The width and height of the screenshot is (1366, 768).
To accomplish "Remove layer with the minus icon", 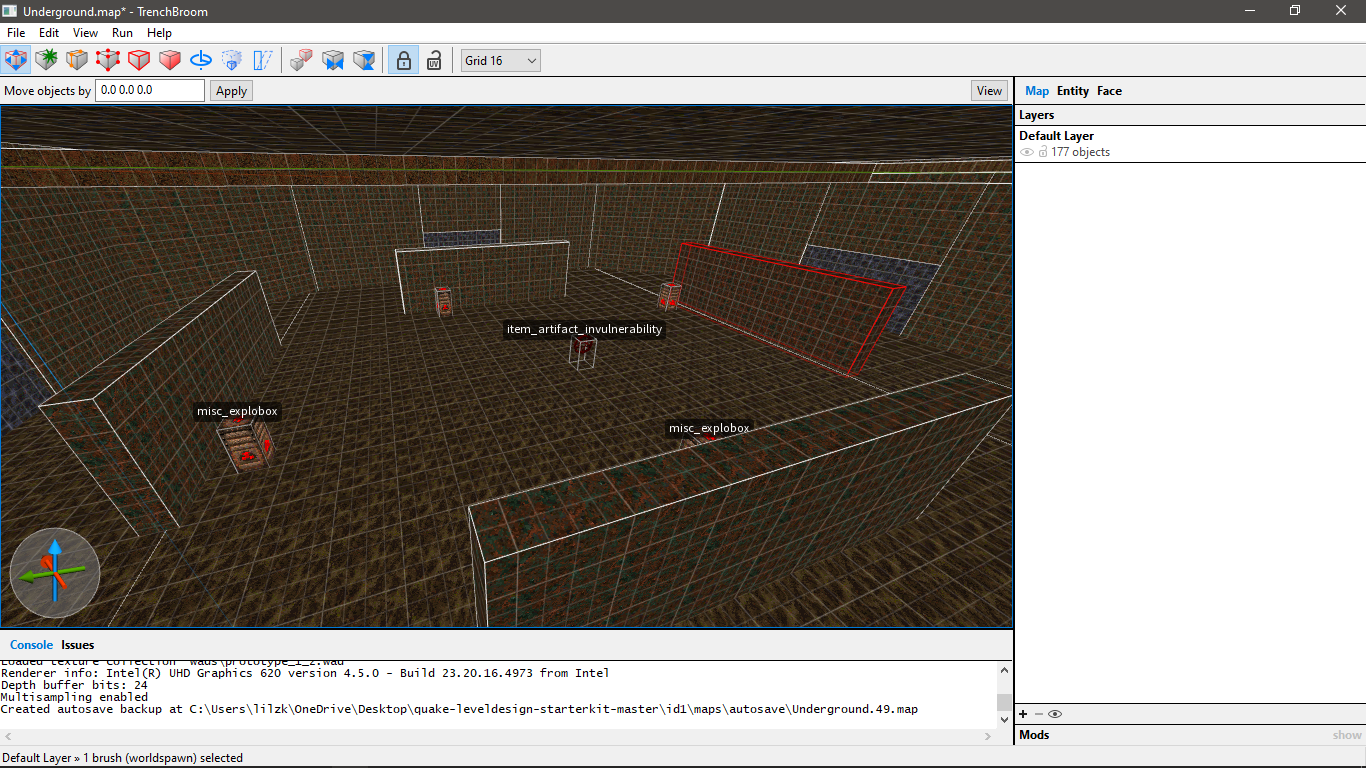I will (1038, 714).
